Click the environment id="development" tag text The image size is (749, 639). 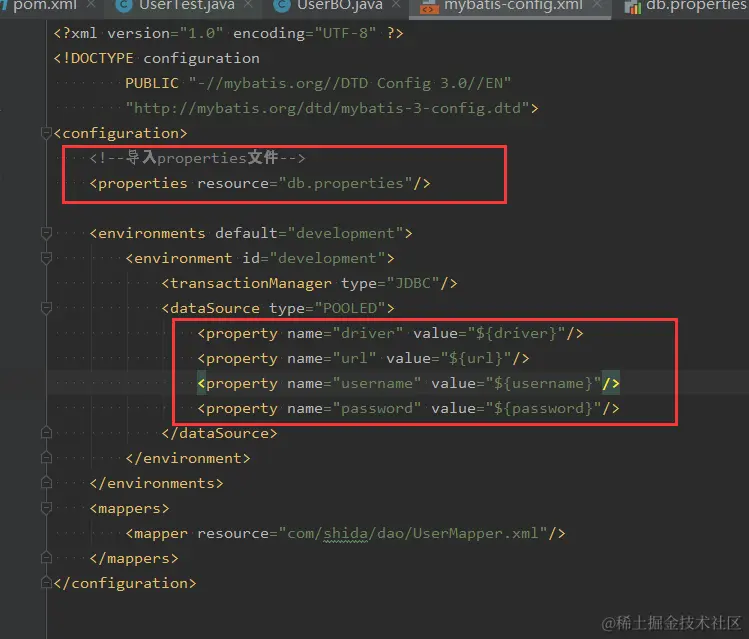260,258
